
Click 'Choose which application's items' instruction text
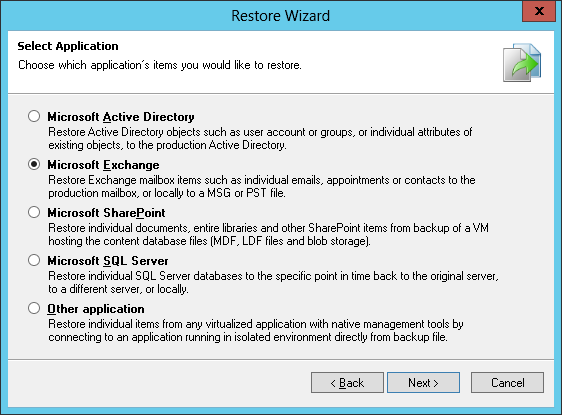[x=160, y=65]
